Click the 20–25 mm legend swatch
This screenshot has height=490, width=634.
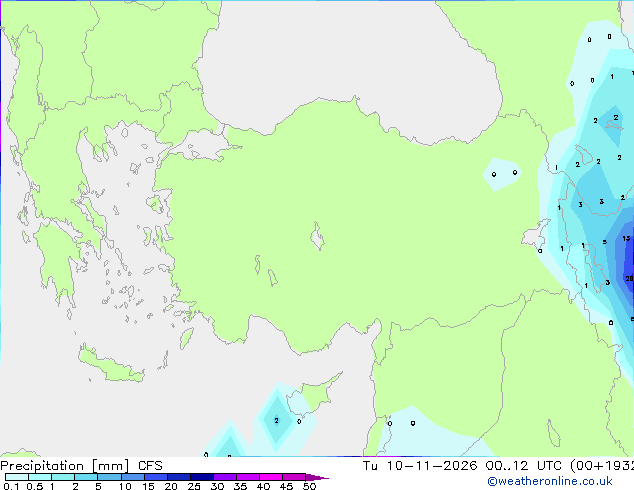point(179,477)
